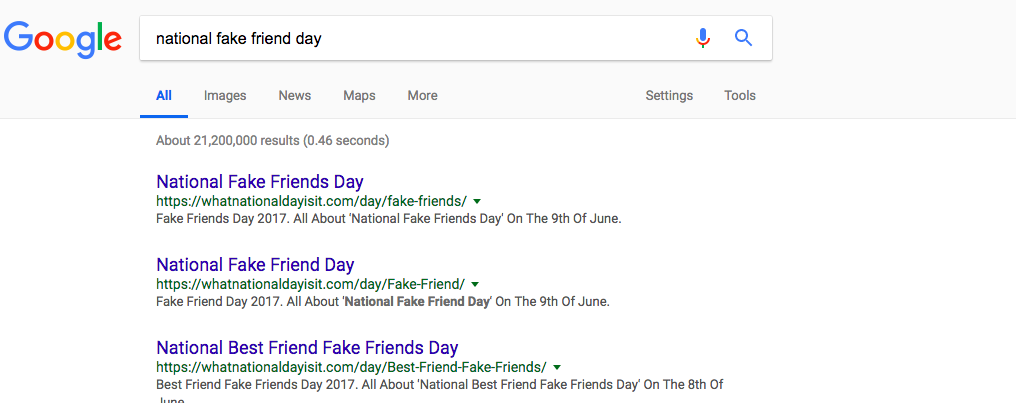The image size is (1016, 403).
Task: Open the Settings menu
Action: [x=669, y=95]
